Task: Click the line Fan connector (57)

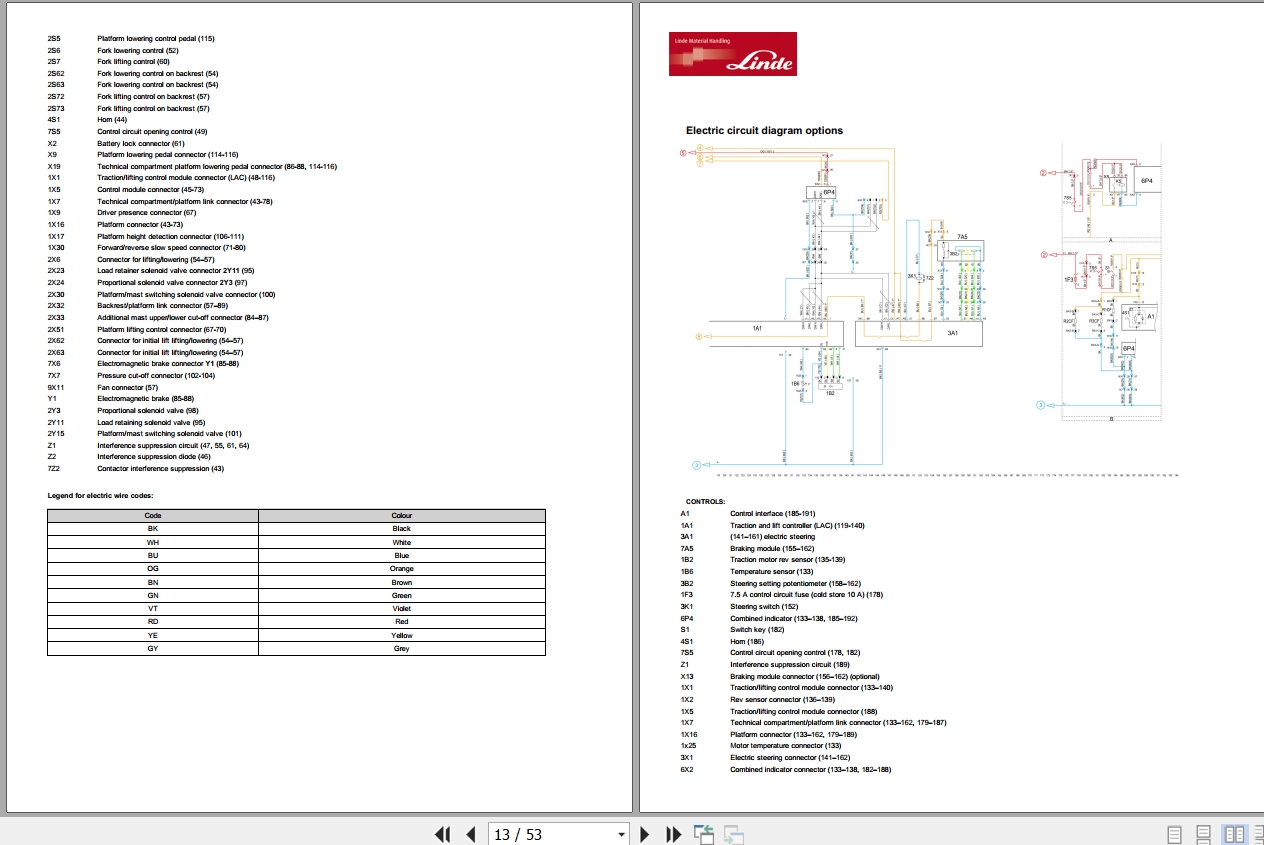Action: coord(128,387)
